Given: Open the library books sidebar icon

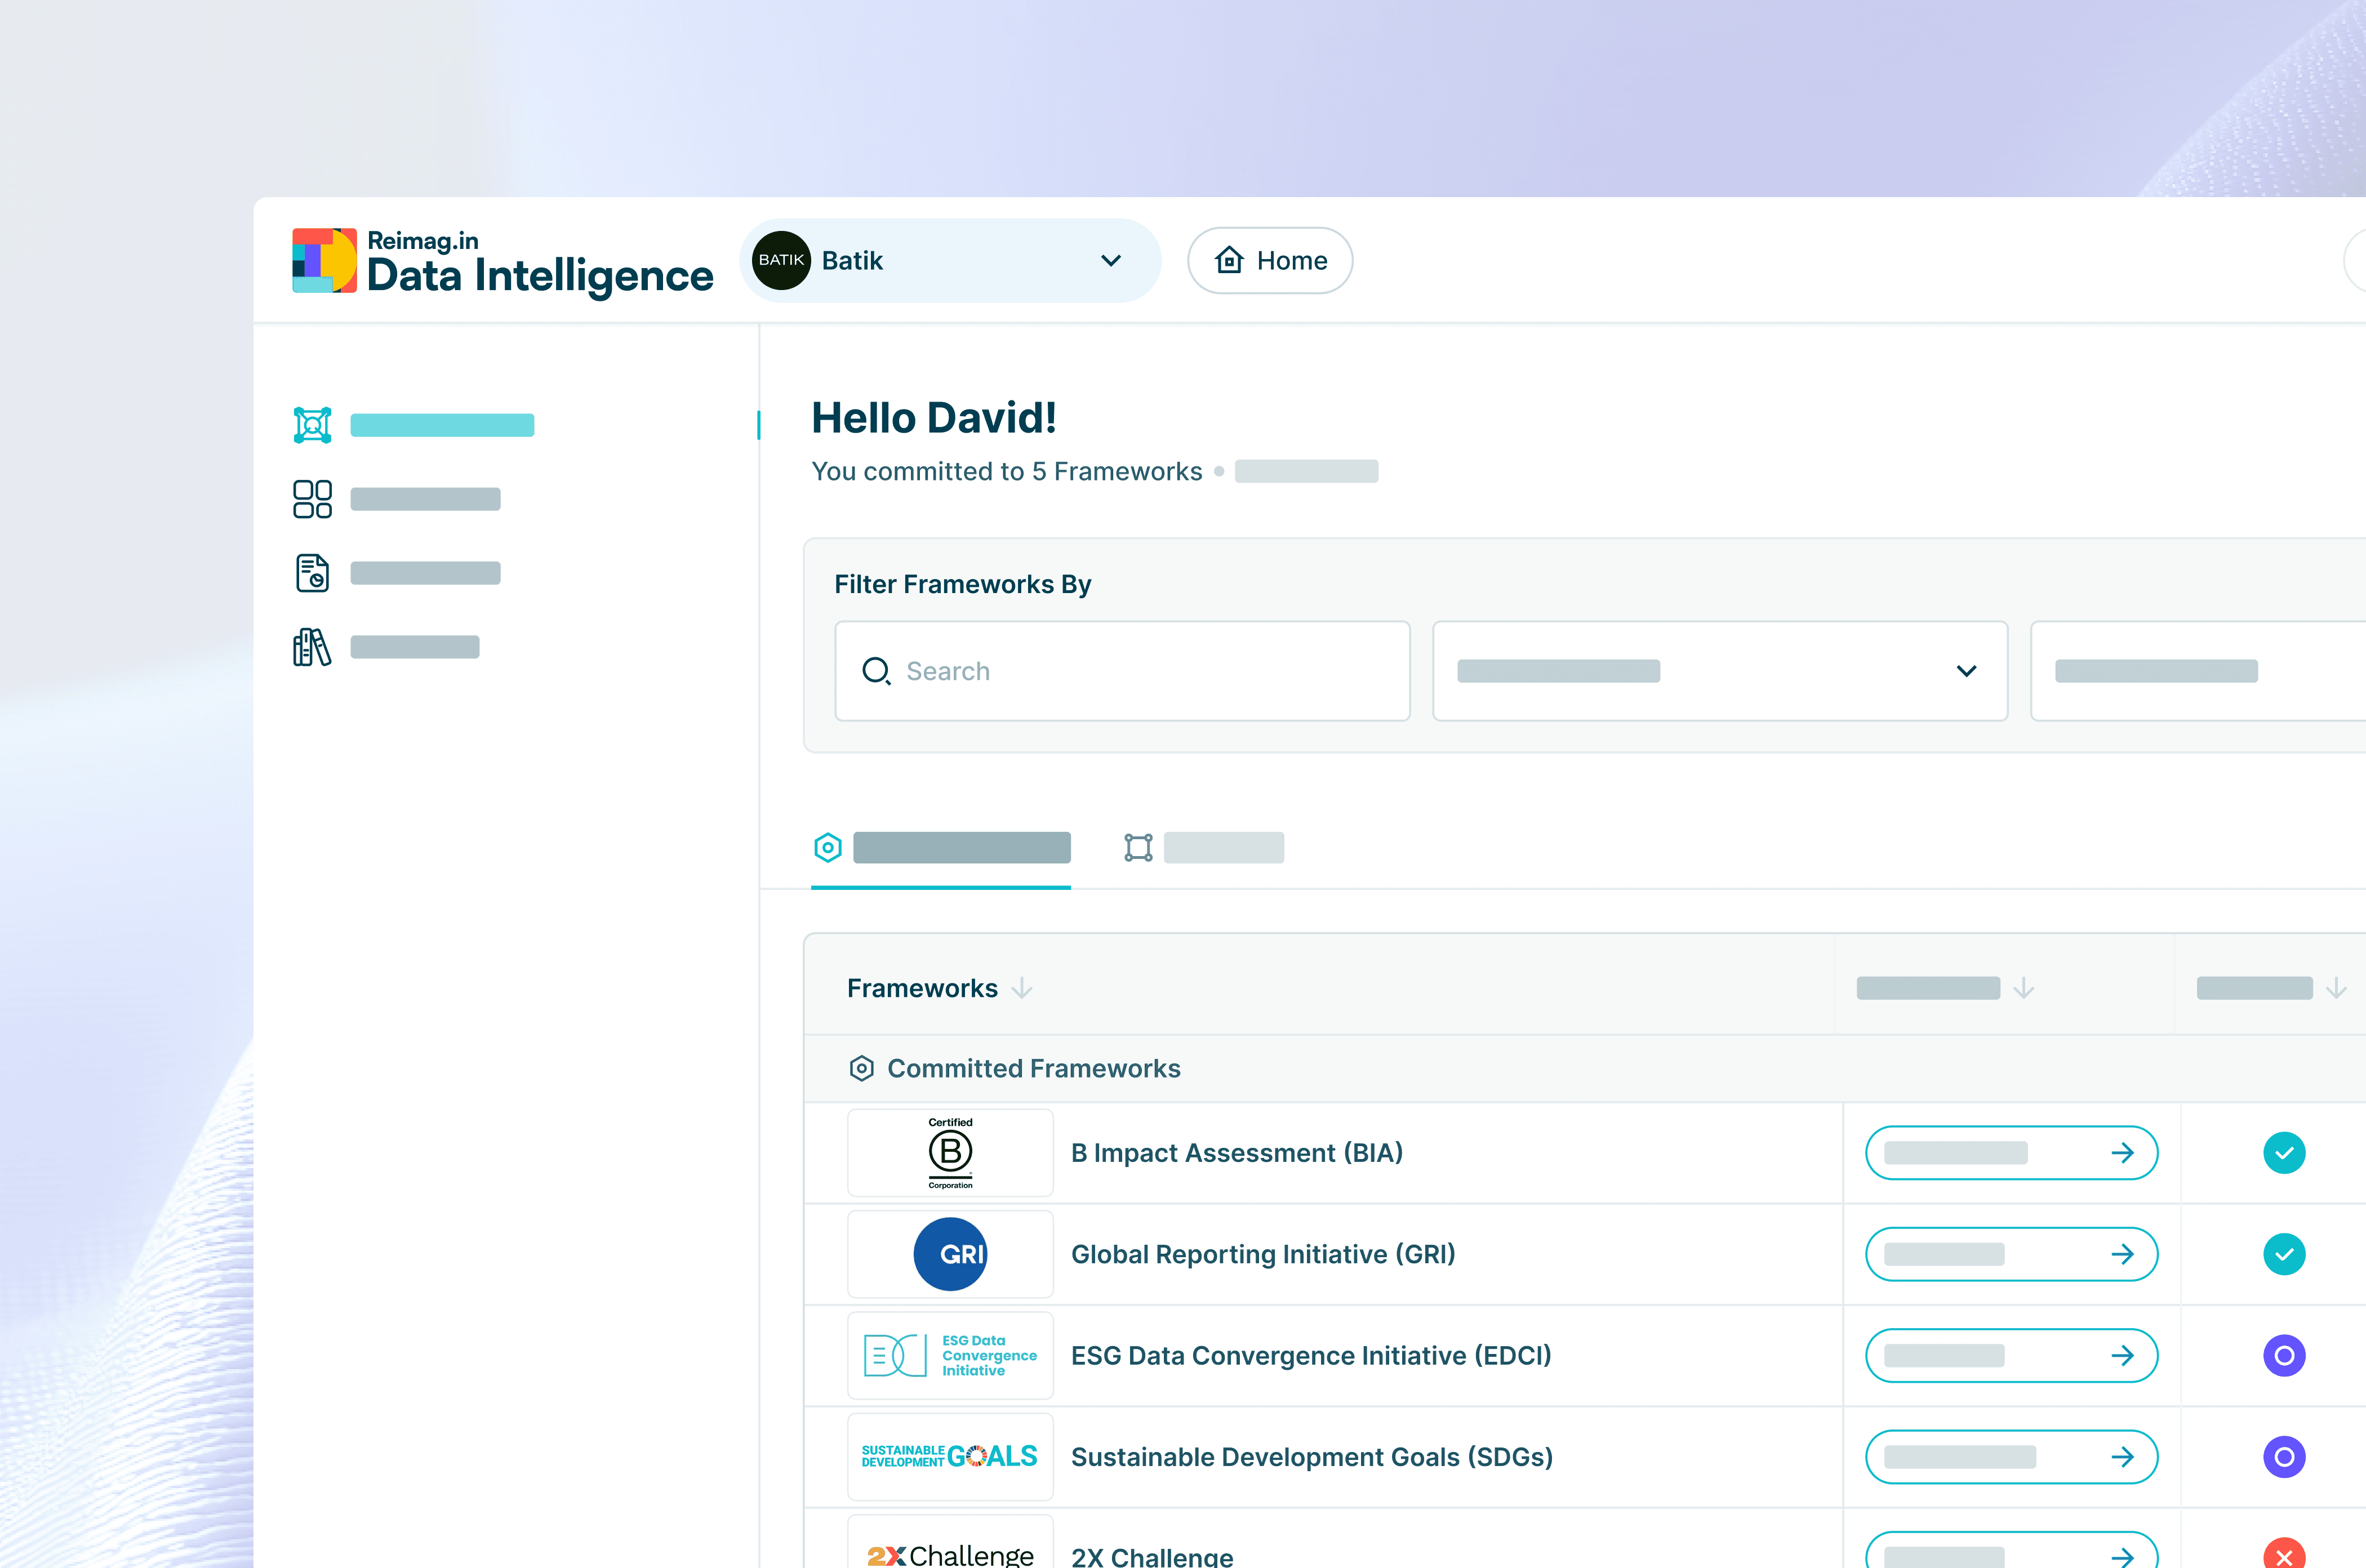Looking at the screenshot, I should click(312, 647).
